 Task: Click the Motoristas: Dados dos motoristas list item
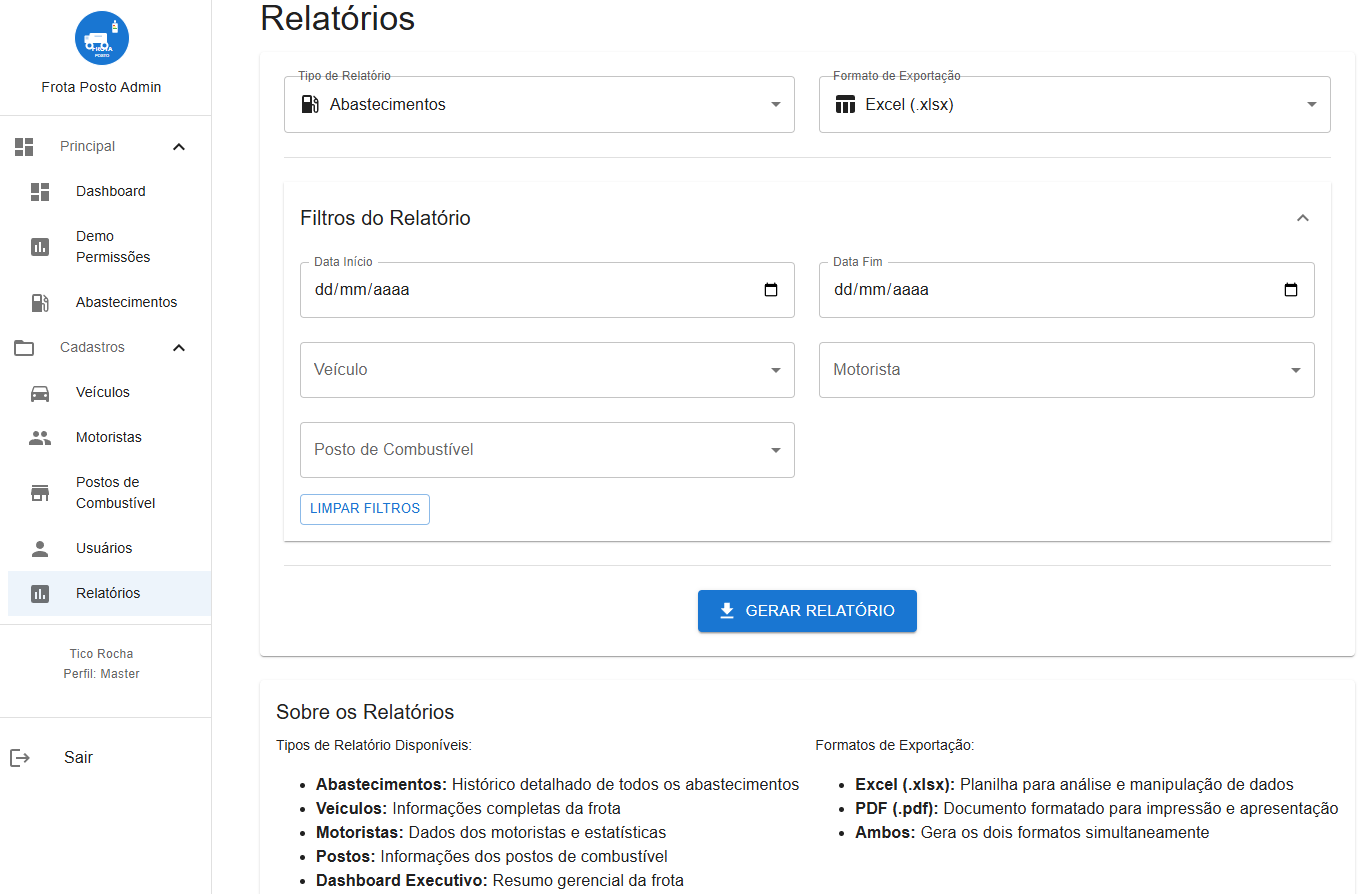pyautogui.click(x=491, y=833)
